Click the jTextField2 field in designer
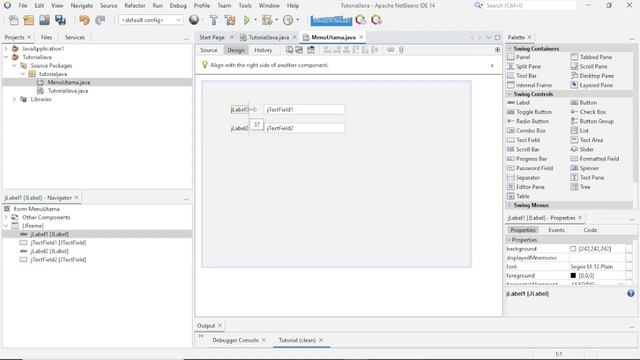Screen dimensions: 640x360 tap(304, 128)
